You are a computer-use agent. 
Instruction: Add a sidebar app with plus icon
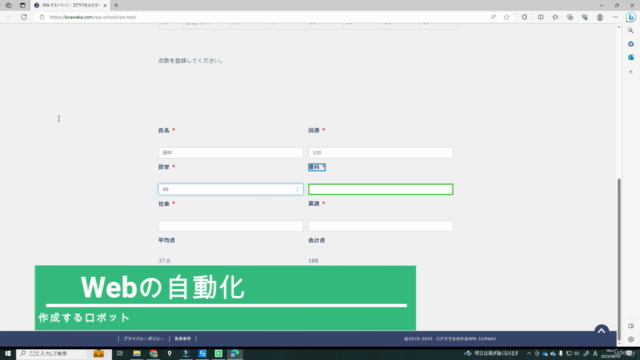tap(631, 72)
